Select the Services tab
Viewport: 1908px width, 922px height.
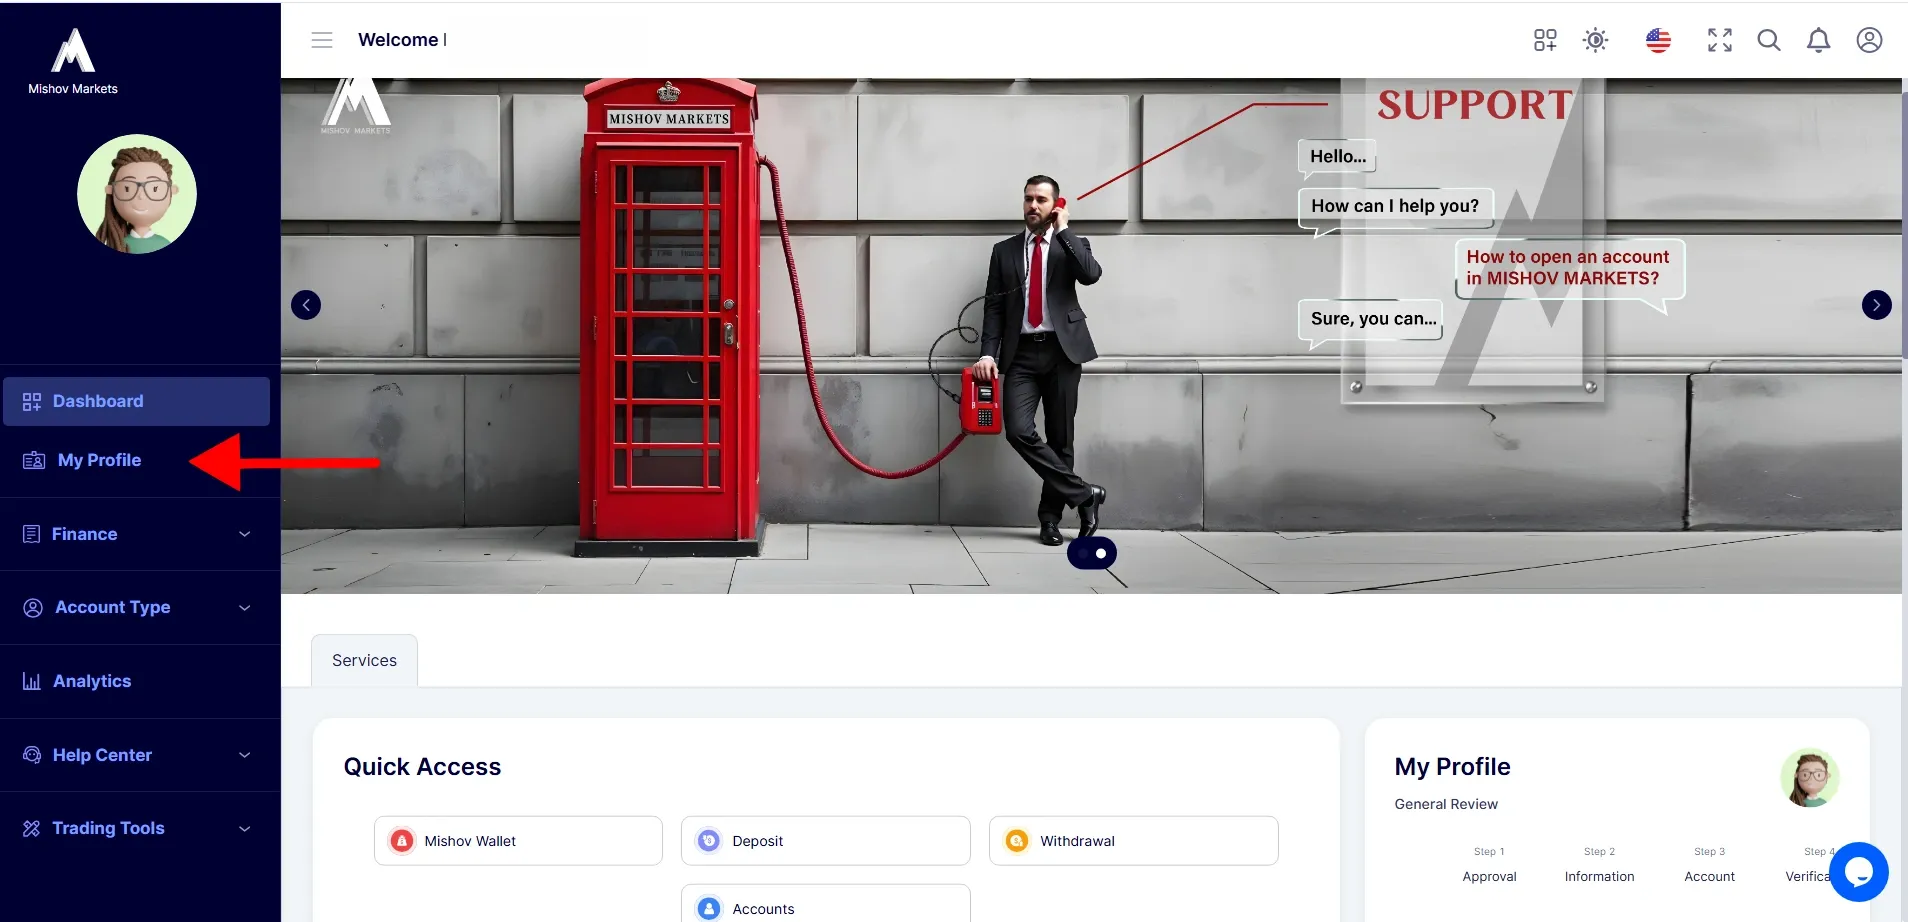(x=364, y=660)
